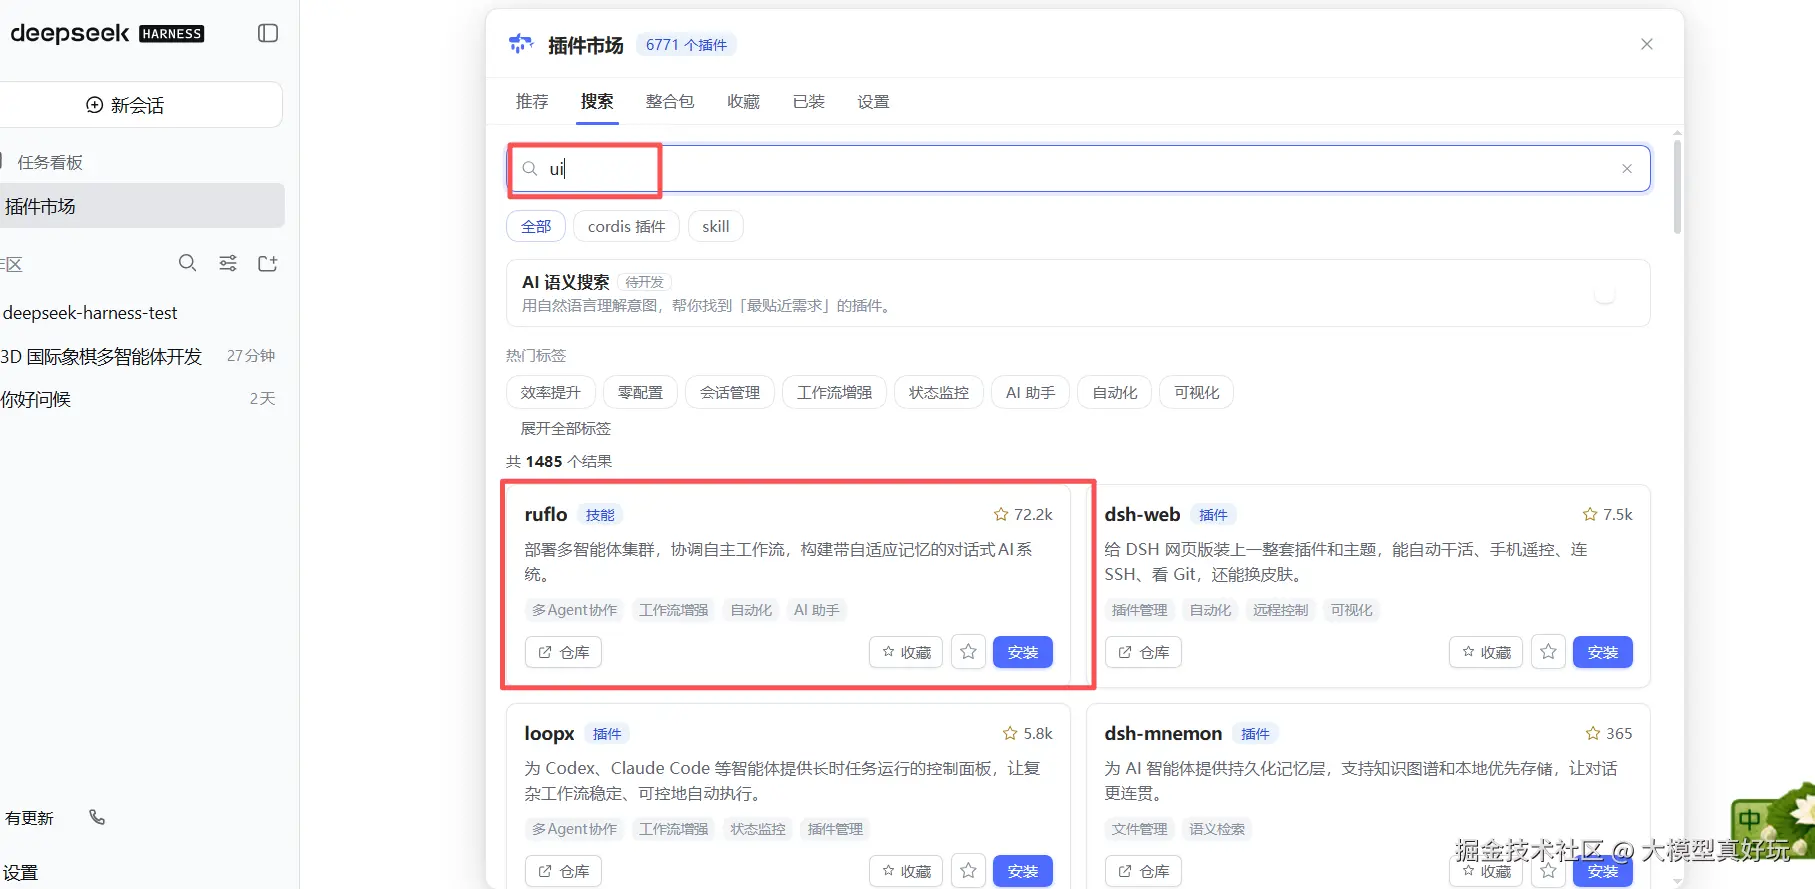1815x889 pixels.
Task: Click 收藏 on the loopx card
Action: coord(906,871)
